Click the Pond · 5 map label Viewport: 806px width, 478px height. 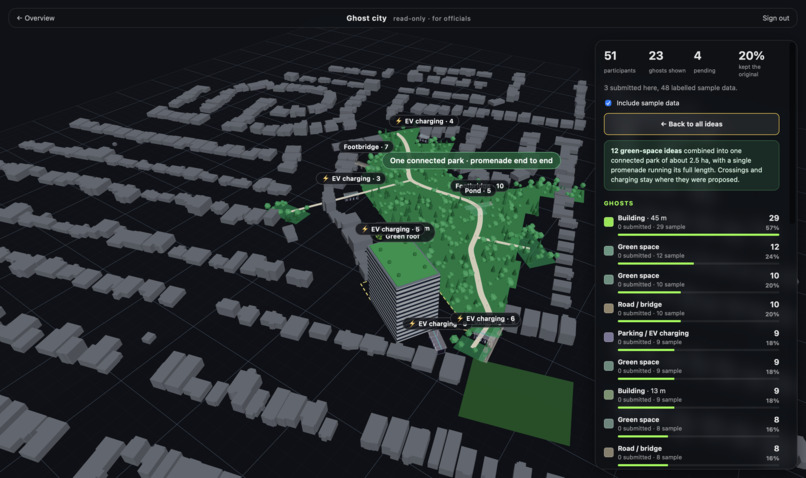[478, 191]
